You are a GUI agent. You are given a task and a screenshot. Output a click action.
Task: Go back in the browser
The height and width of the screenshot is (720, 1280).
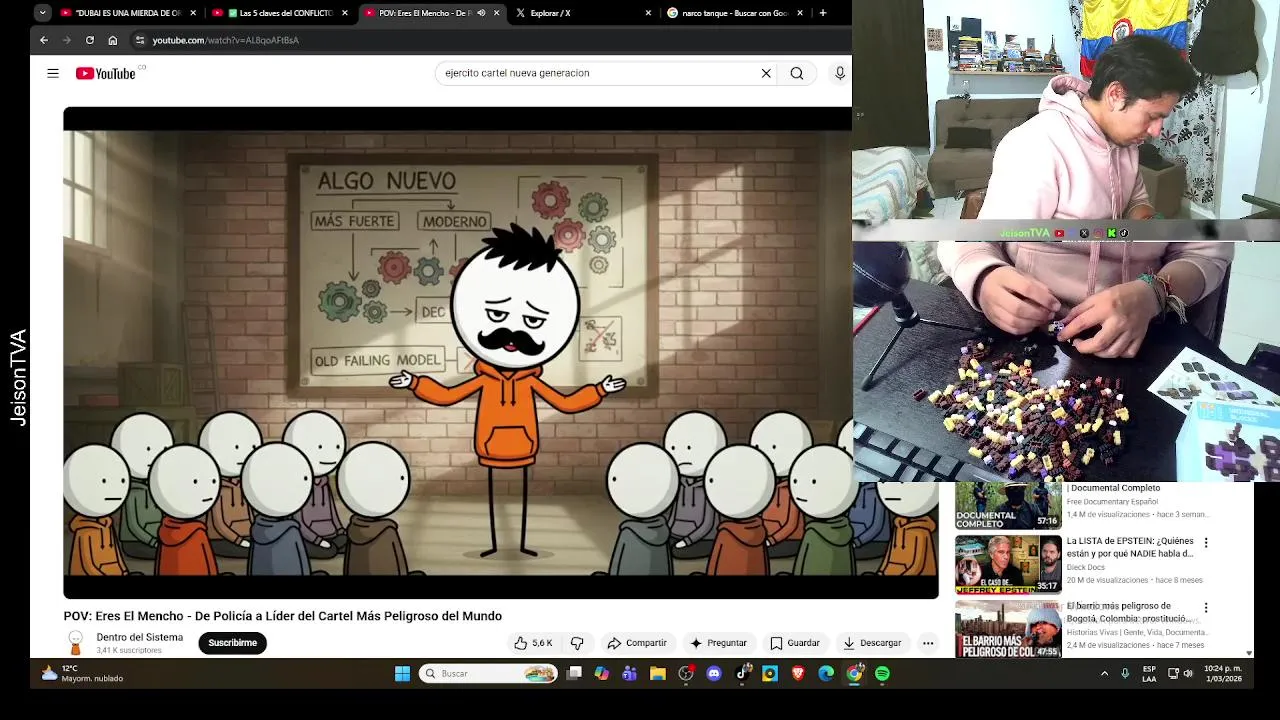tap(44, 40)
